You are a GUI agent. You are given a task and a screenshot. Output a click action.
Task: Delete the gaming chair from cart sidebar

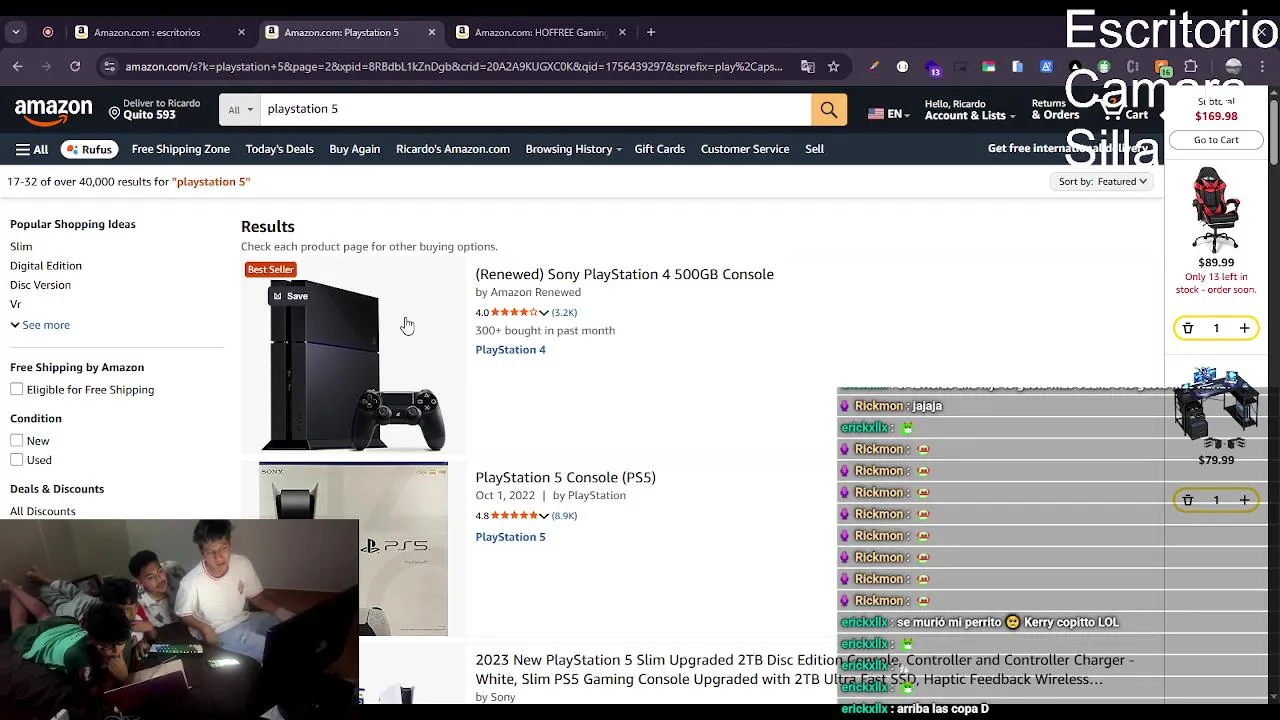1188,328
